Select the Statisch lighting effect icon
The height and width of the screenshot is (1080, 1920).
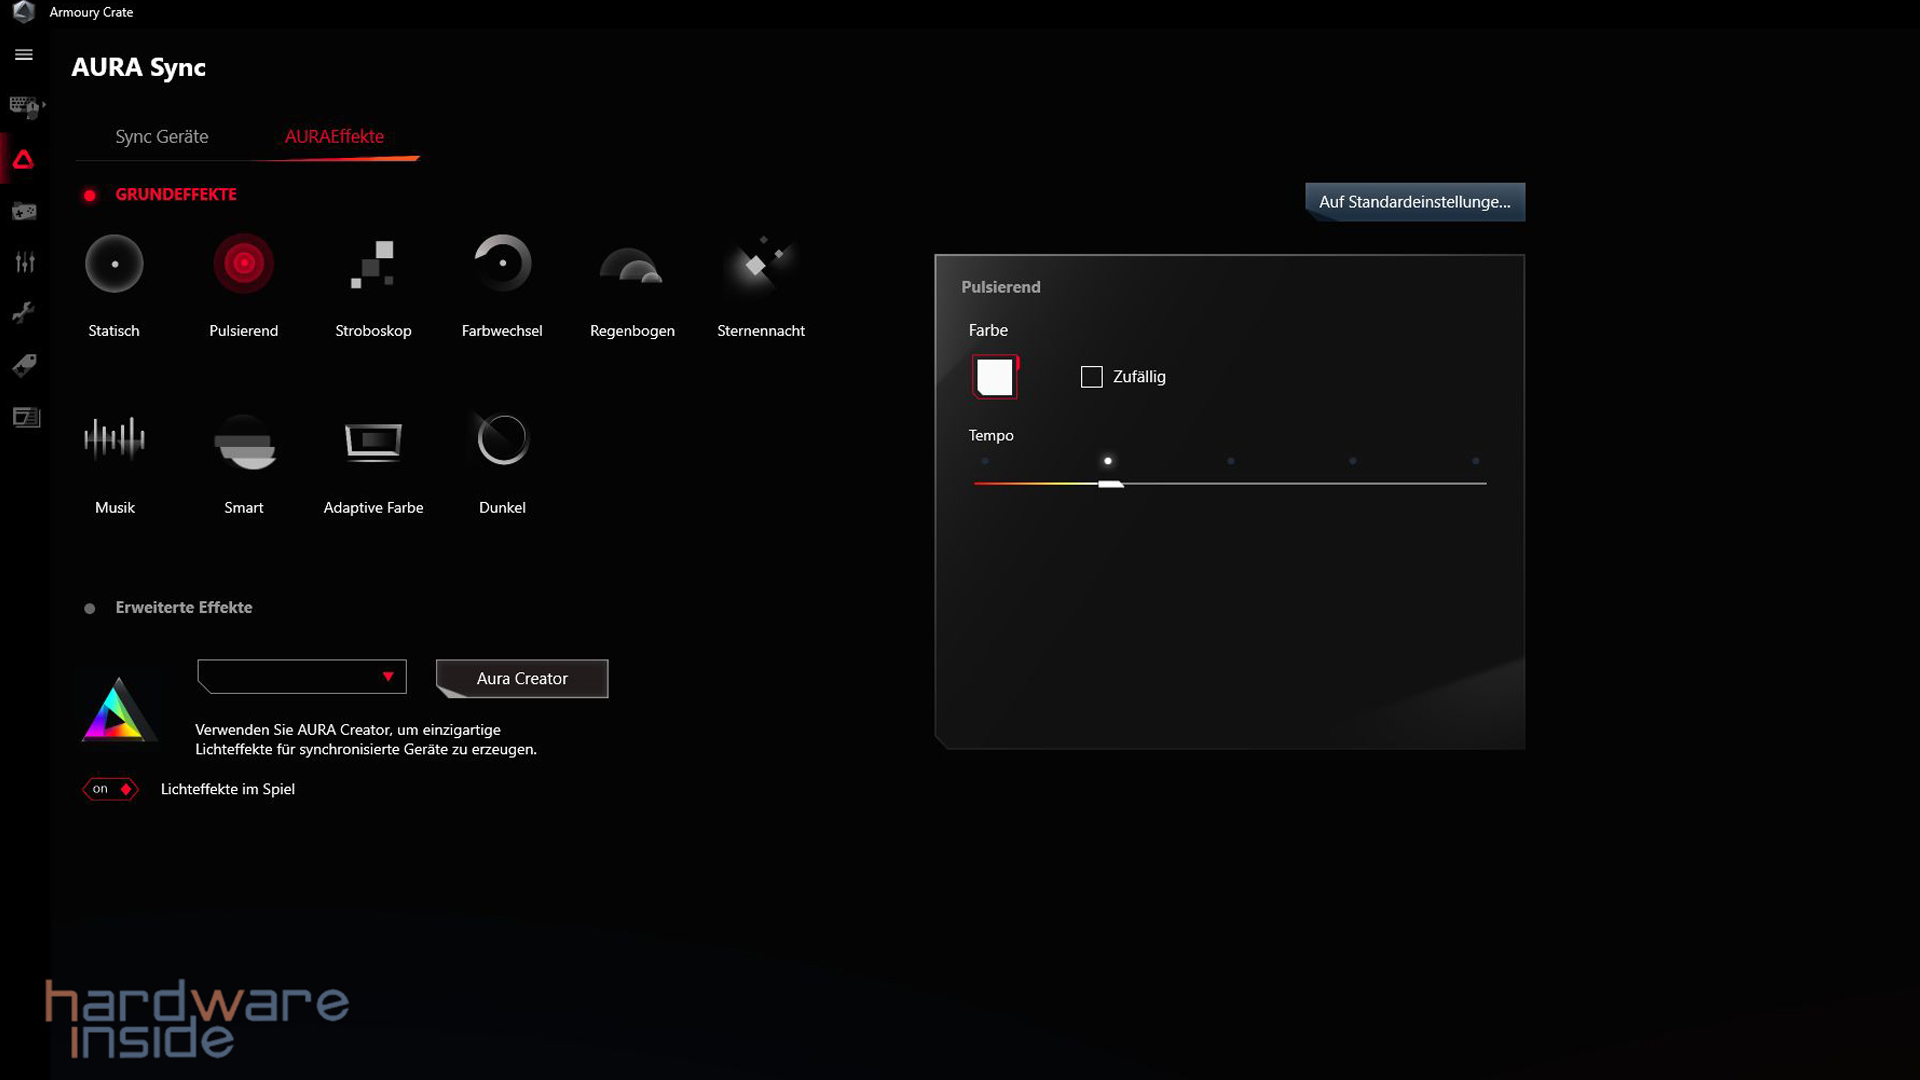[114, 264]
